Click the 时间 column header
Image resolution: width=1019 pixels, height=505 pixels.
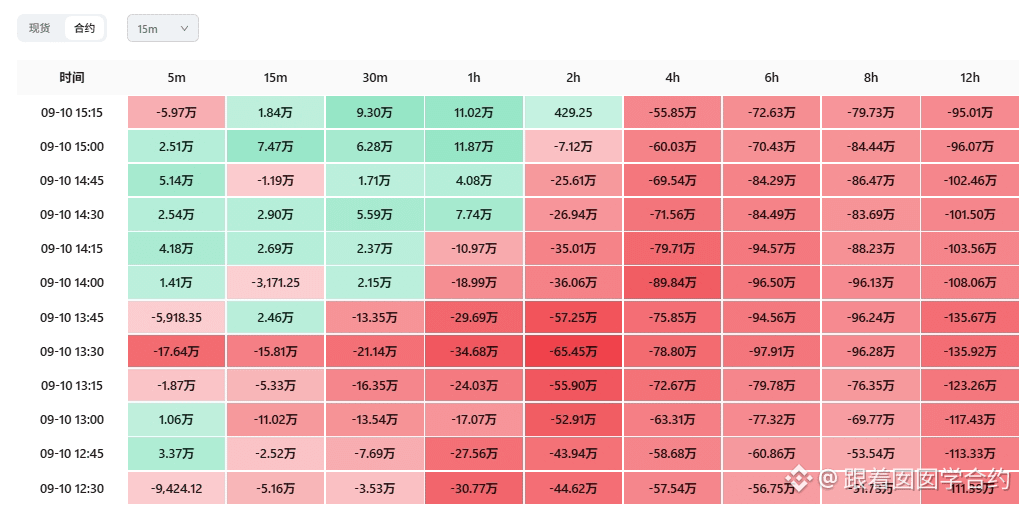tap(72, 78)
